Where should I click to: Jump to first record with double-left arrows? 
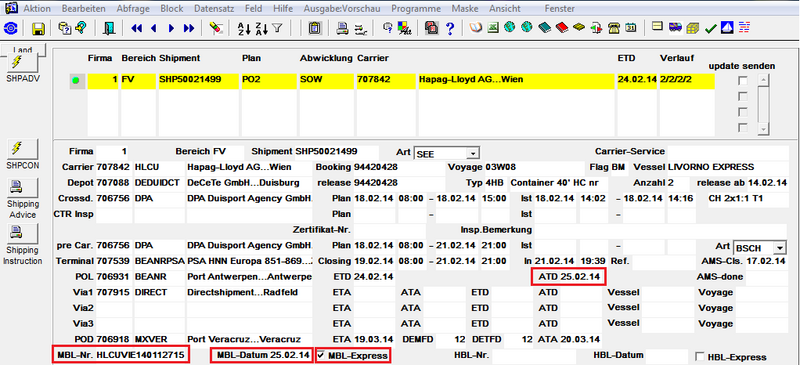pos(136,29)
